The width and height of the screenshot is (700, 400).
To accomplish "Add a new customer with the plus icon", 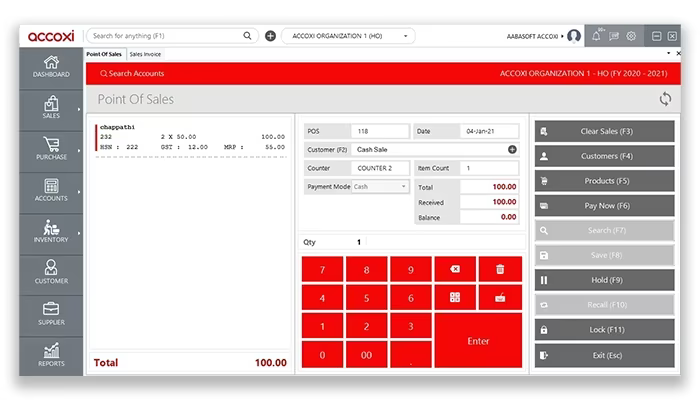I will [x=512, y=150].
